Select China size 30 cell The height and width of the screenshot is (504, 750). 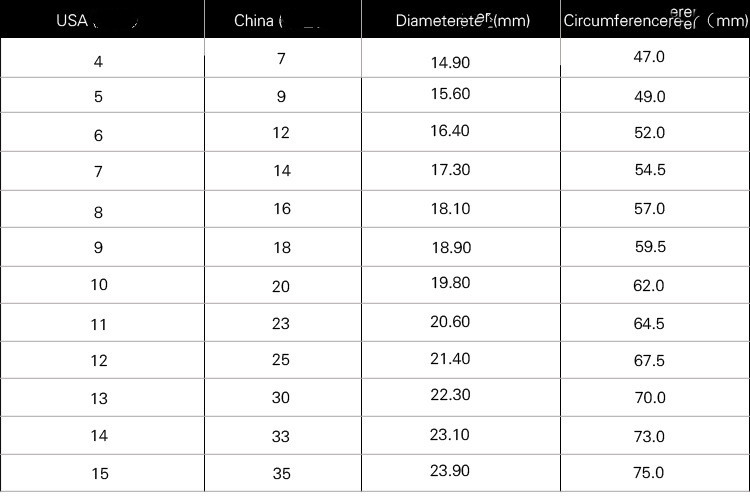click(281, 397)
